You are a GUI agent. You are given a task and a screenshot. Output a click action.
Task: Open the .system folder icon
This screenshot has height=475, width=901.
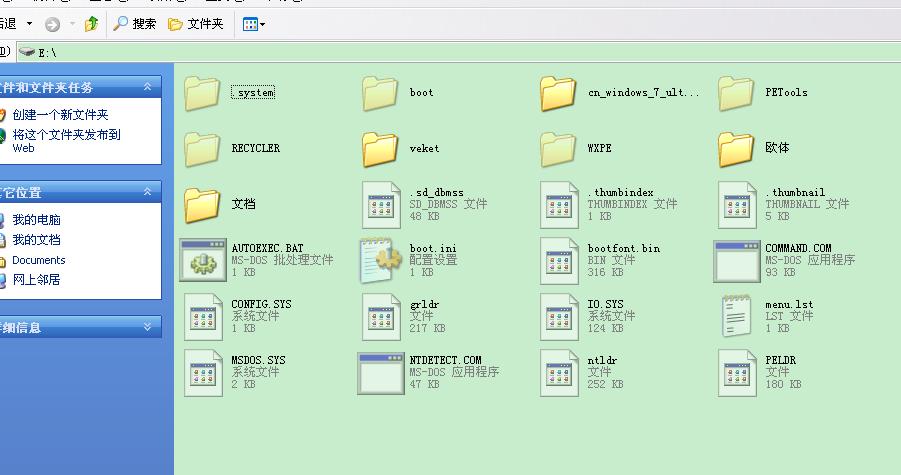point(202,93)
